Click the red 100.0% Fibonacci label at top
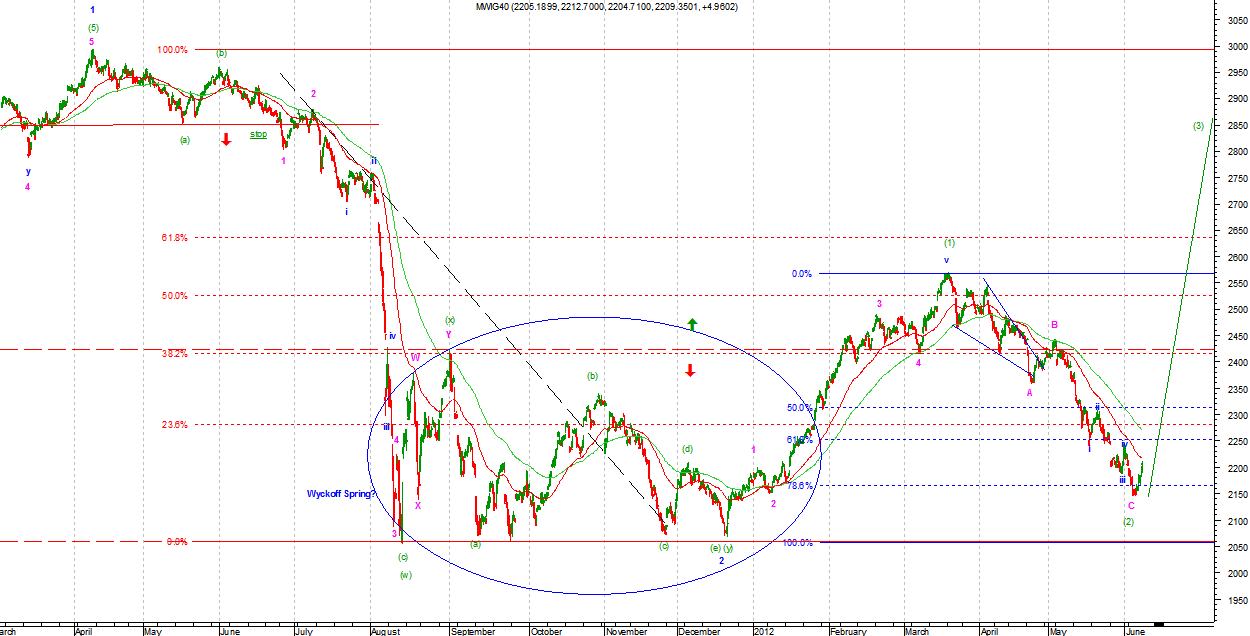This screenshot has height=636, width=1250. tap(174, 49)
